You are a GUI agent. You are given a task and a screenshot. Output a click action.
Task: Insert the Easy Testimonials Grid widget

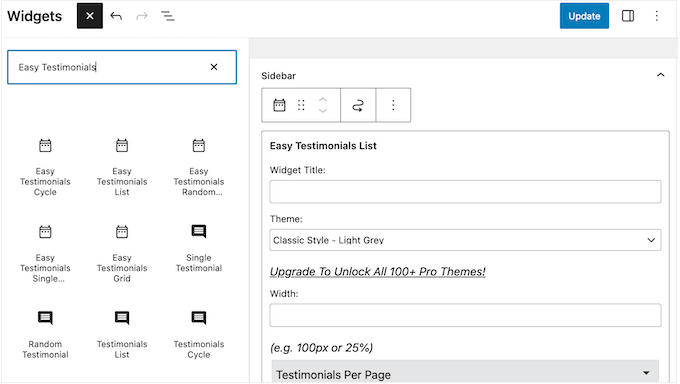[122, 254]
